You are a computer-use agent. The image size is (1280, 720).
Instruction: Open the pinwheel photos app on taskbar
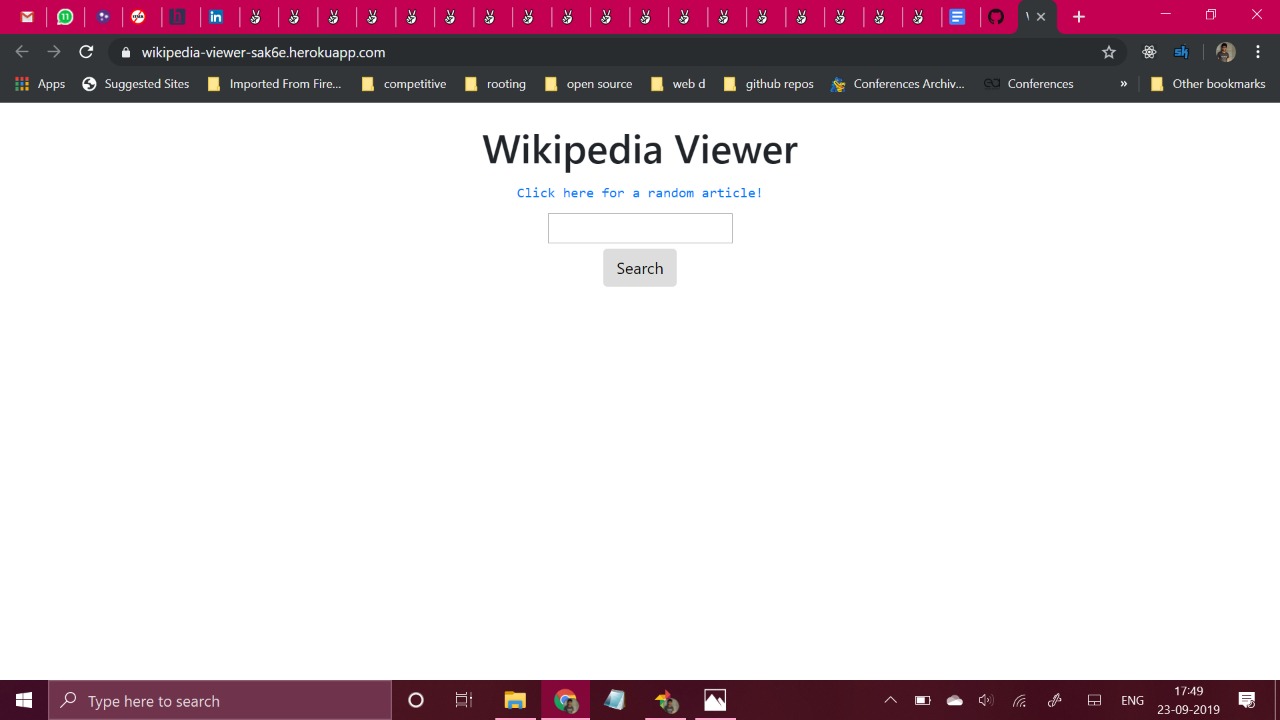click(x=665, y=701)
